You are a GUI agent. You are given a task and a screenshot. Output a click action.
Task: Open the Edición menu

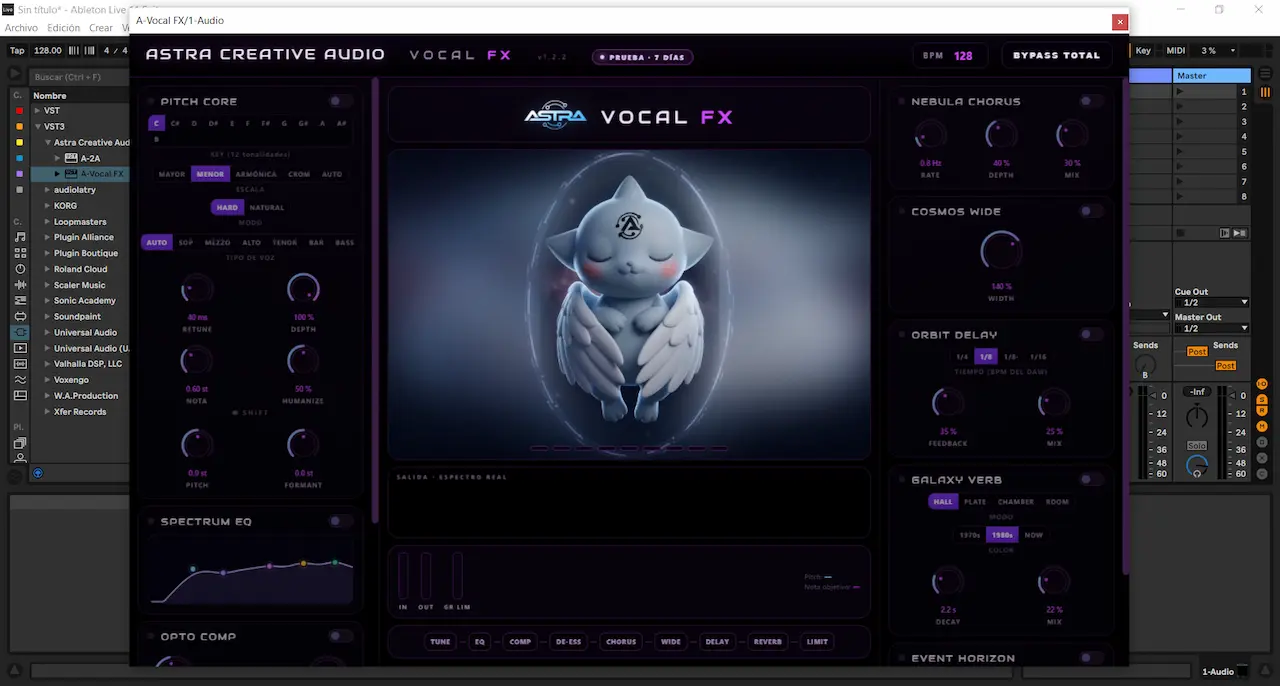click(64, 28)
